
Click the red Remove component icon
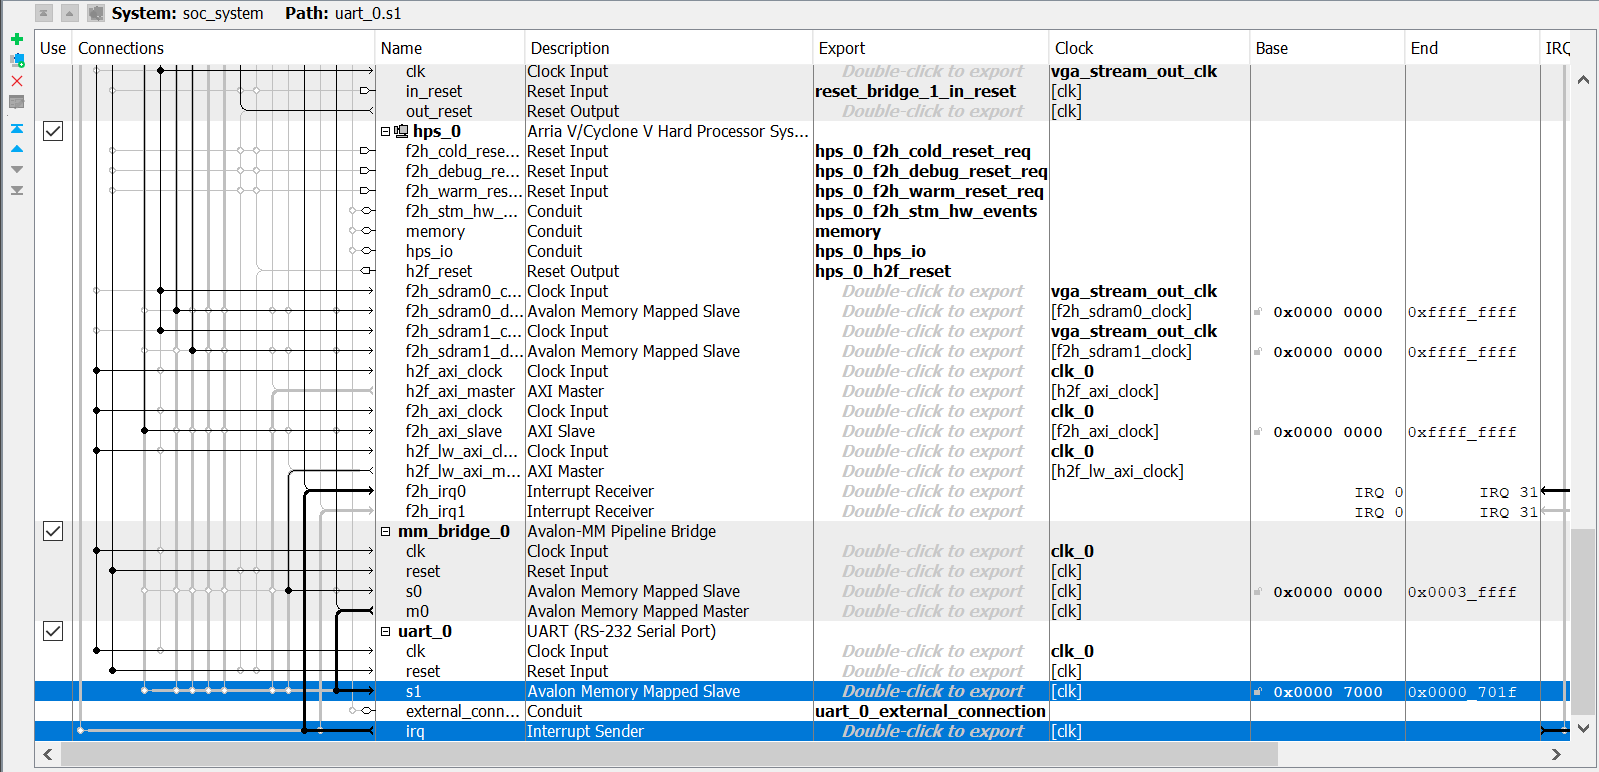click(x=17, y=81)
